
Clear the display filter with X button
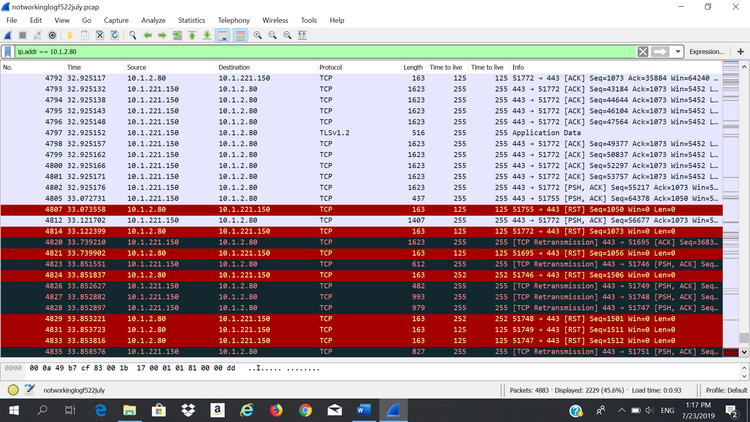[643, 51]
